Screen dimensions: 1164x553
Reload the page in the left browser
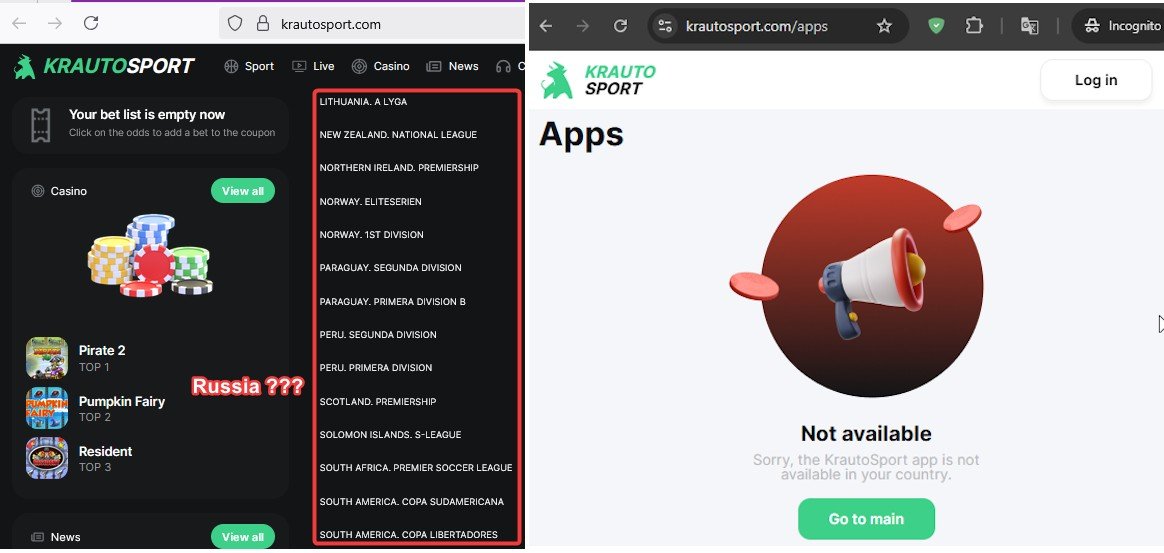coord(91,23)
